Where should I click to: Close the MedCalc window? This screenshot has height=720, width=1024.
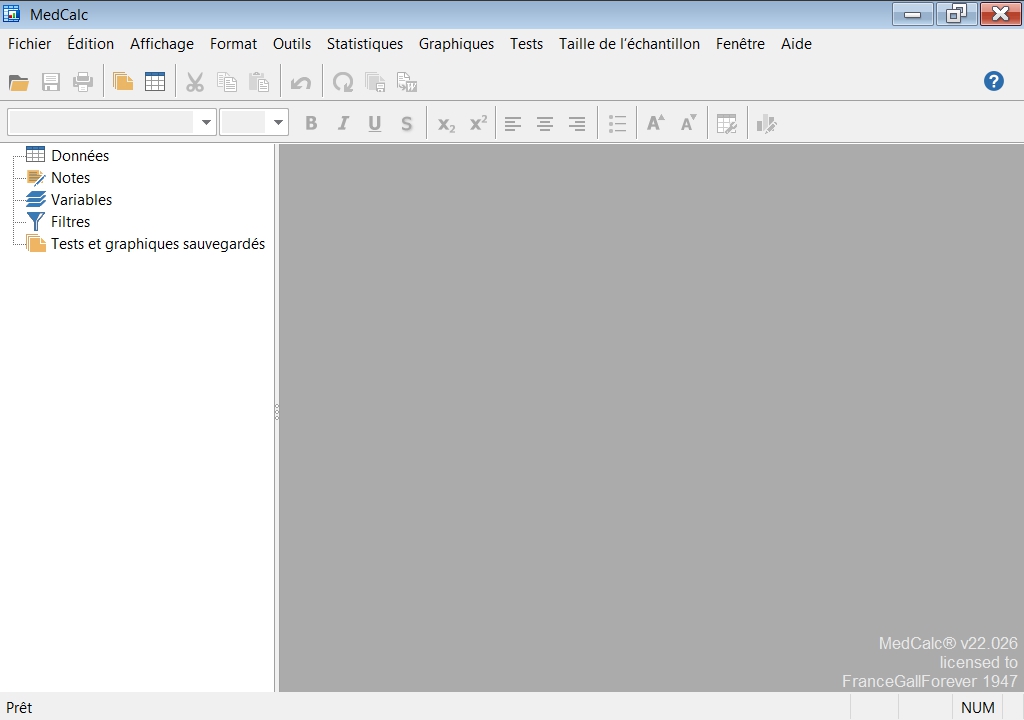tap(1000, 14)
